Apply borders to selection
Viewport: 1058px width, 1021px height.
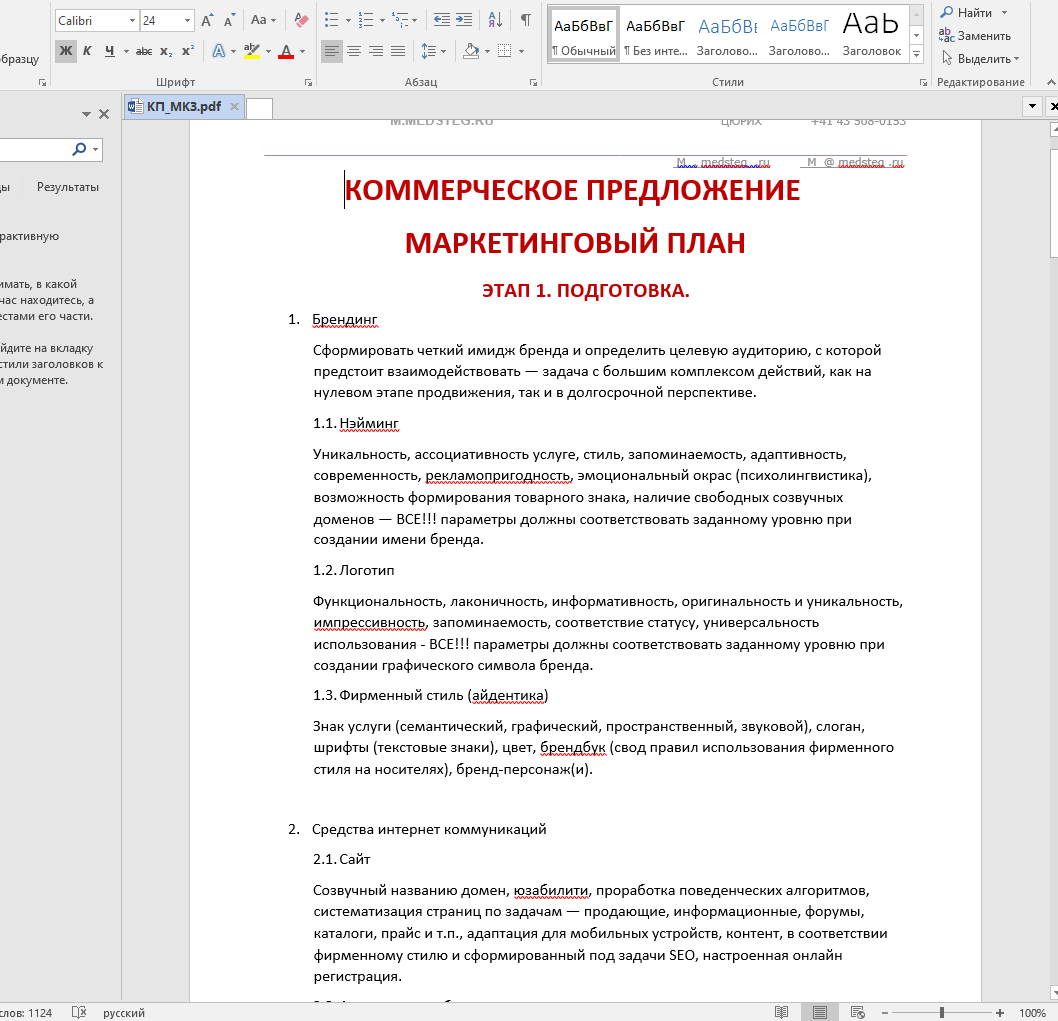pos(504,51)
